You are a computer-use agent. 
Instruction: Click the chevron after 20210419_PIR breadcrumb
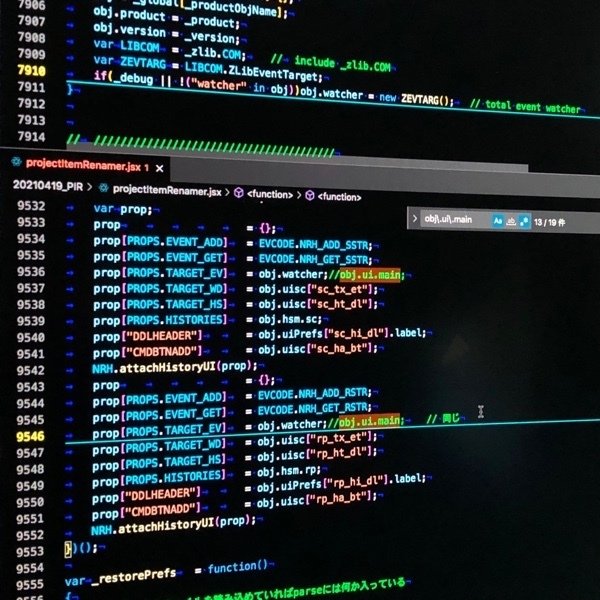(90, 187)
